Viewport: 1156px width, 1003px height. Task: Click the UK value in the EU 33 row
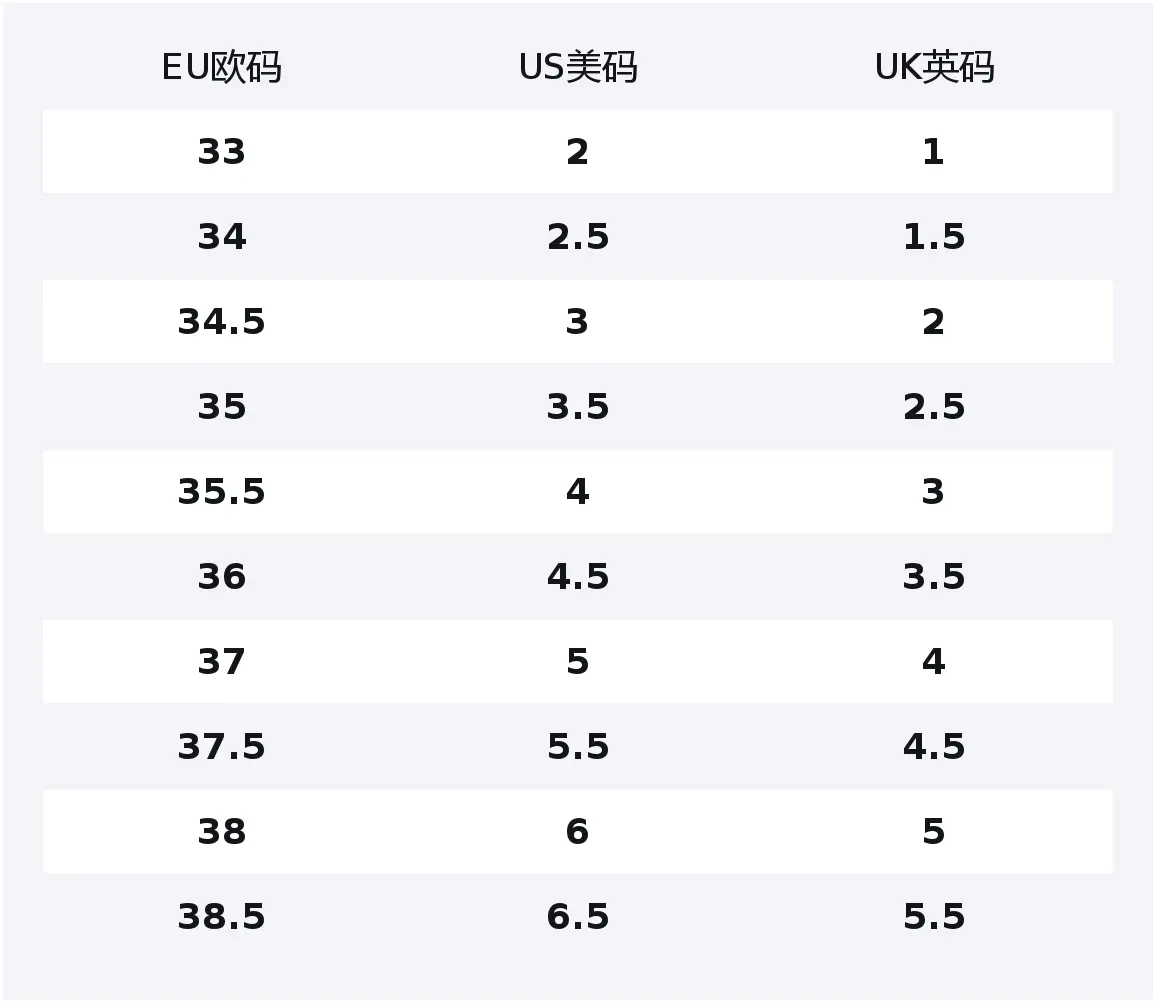pyautogui.click(x=933, y=152)
